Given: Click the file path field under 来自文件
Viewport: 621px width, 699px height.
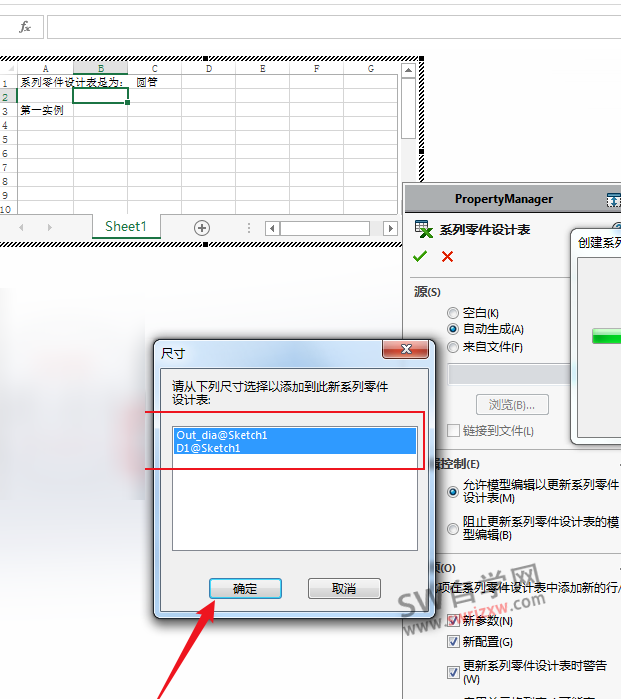Looking at the screenshot, I should coord(509,374).
